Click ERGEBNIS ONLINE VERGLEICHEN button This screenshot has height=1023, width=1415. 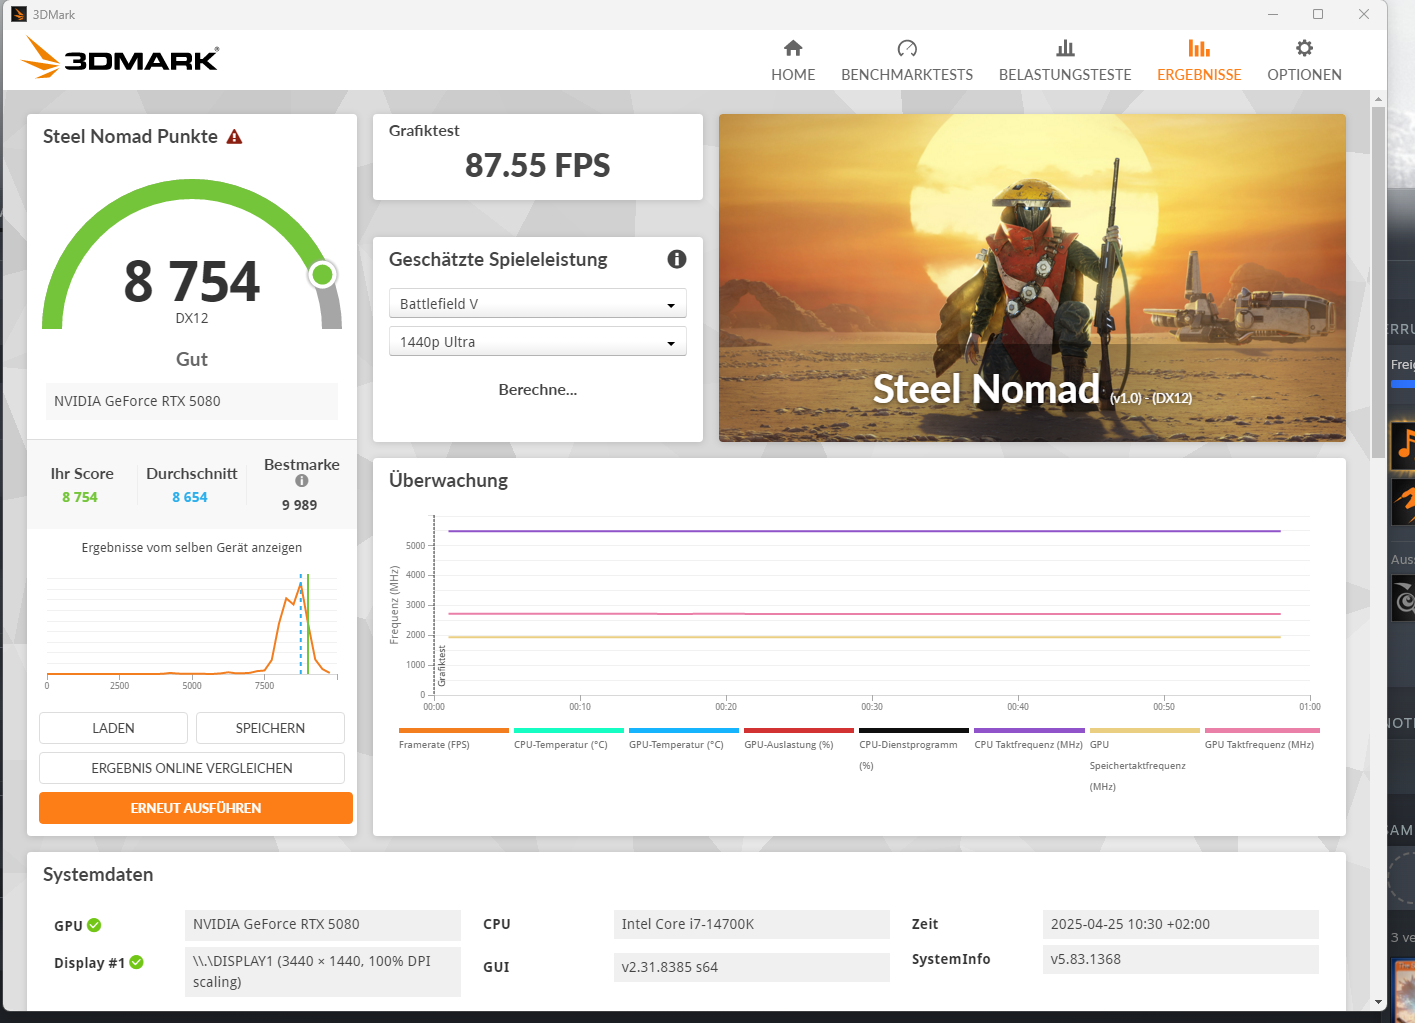pyautogui.click(x=192, y=768)
